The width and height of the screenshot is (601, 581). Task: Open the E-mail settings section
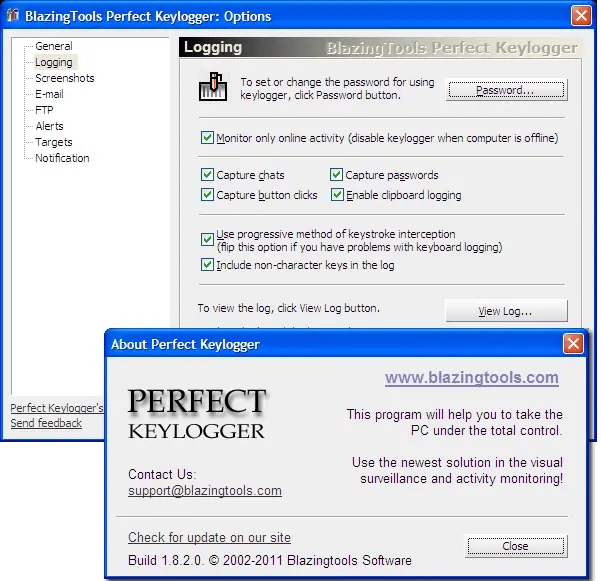(49, 94)
